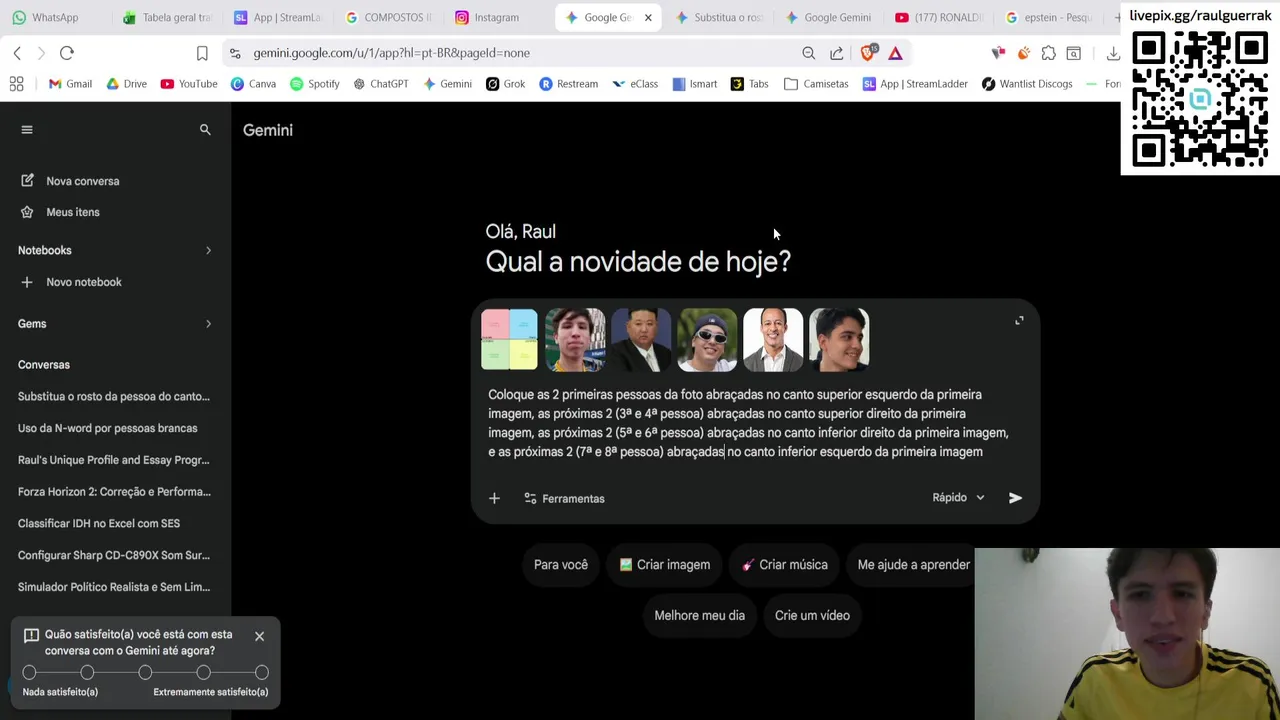The height and width of the screenshot is (720, 1280).
Task: Open conversation Uso da N-word por pessoas brancas
Action: click(108, 428)
